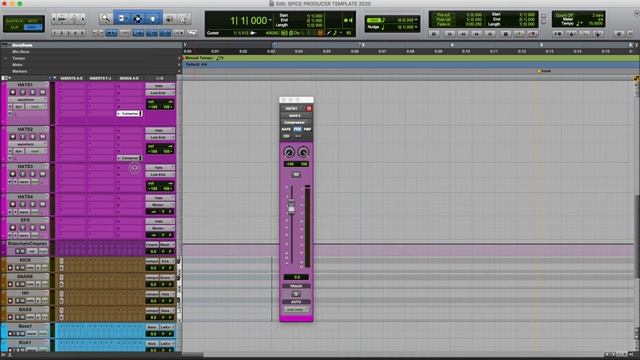Viewport: 640px width, 360px height.
Task: Select the Trim tool
Action: coord(122,18)
